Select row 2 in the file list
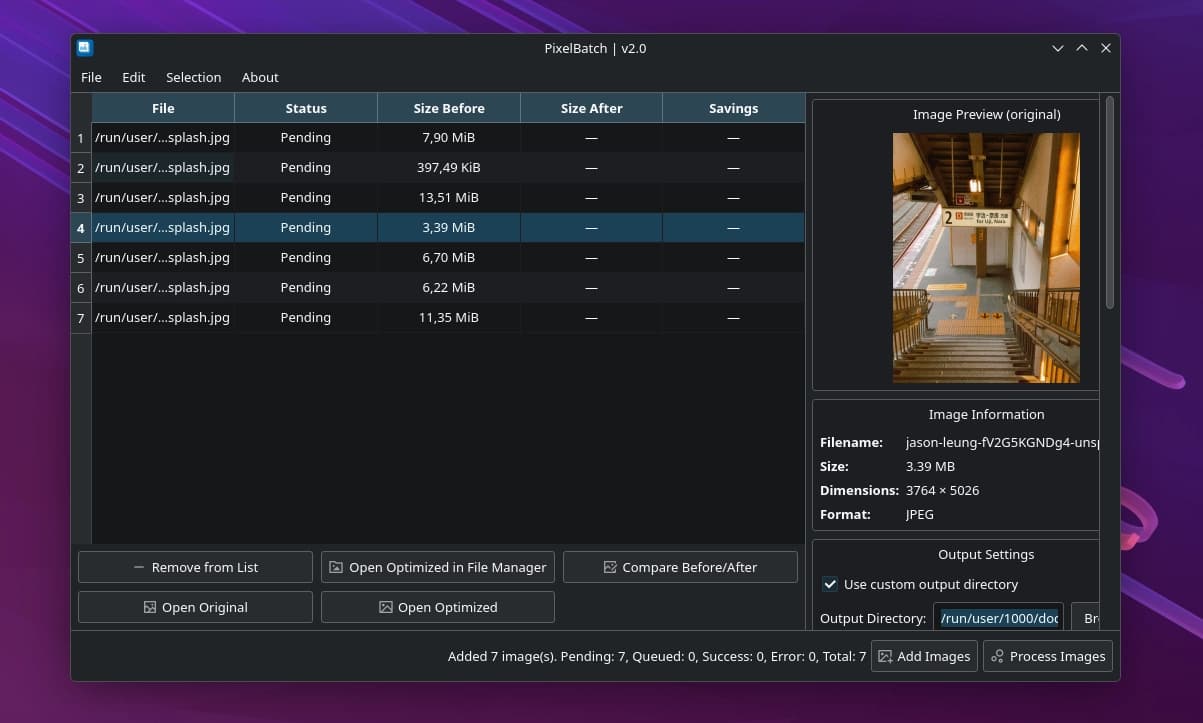Image resolution: width=1203 pixels, height=723 pixels. pyautogui.click(x=300, y=167)
